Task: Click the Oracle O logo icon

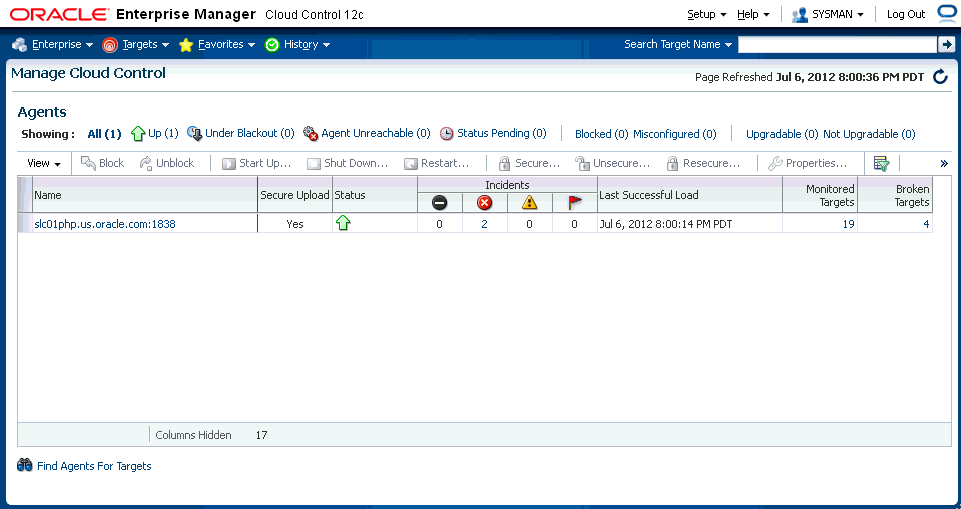Action: click(x=948, y=13)
